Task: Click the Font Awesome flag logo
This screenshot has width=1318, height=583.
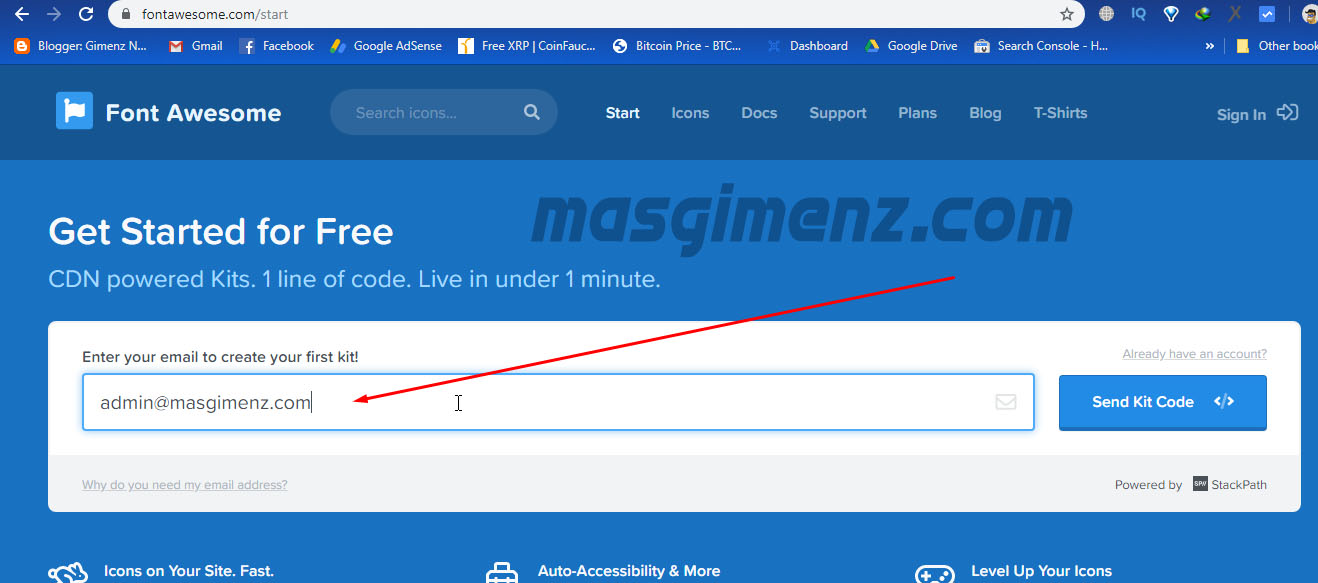Action: coord(74,111)
